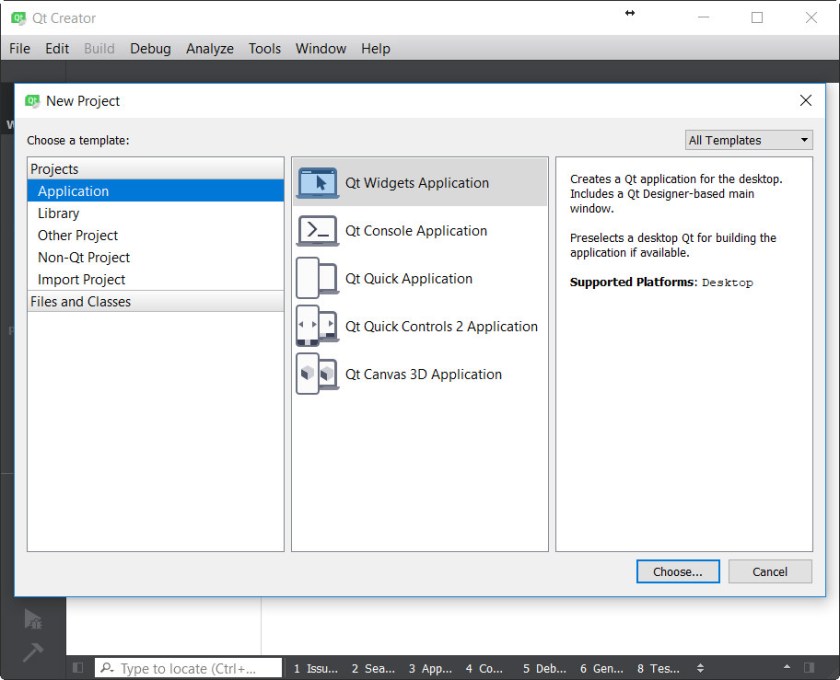
Task: Open the All Templates dropdown
Action: click(x=749, y=140)
